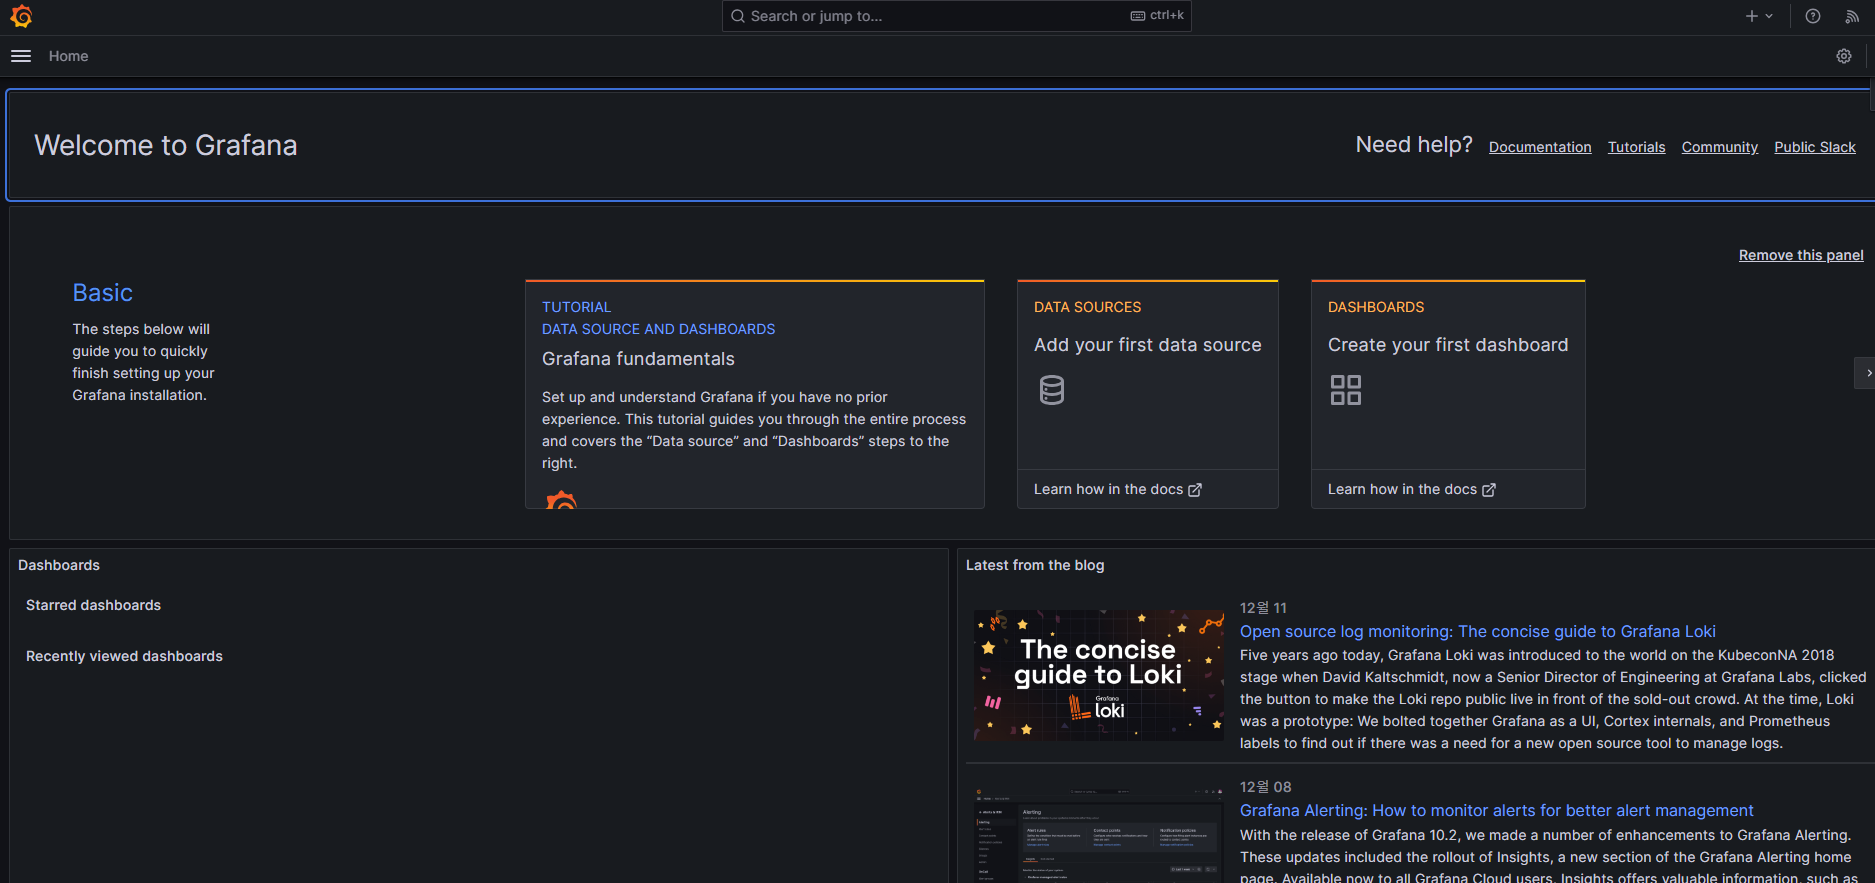Click DATA SOURCE AND DASHBOARDS tutorial label
1875x883 pixels.
(x=658, y=329)
